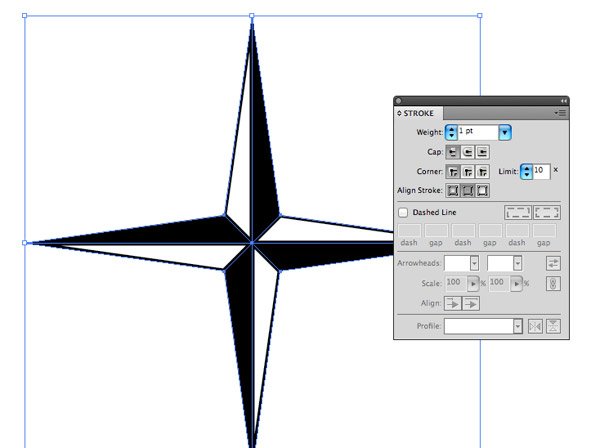
Task: Collapse the Stroke panel with double arrows
Action: pos(563,101)
